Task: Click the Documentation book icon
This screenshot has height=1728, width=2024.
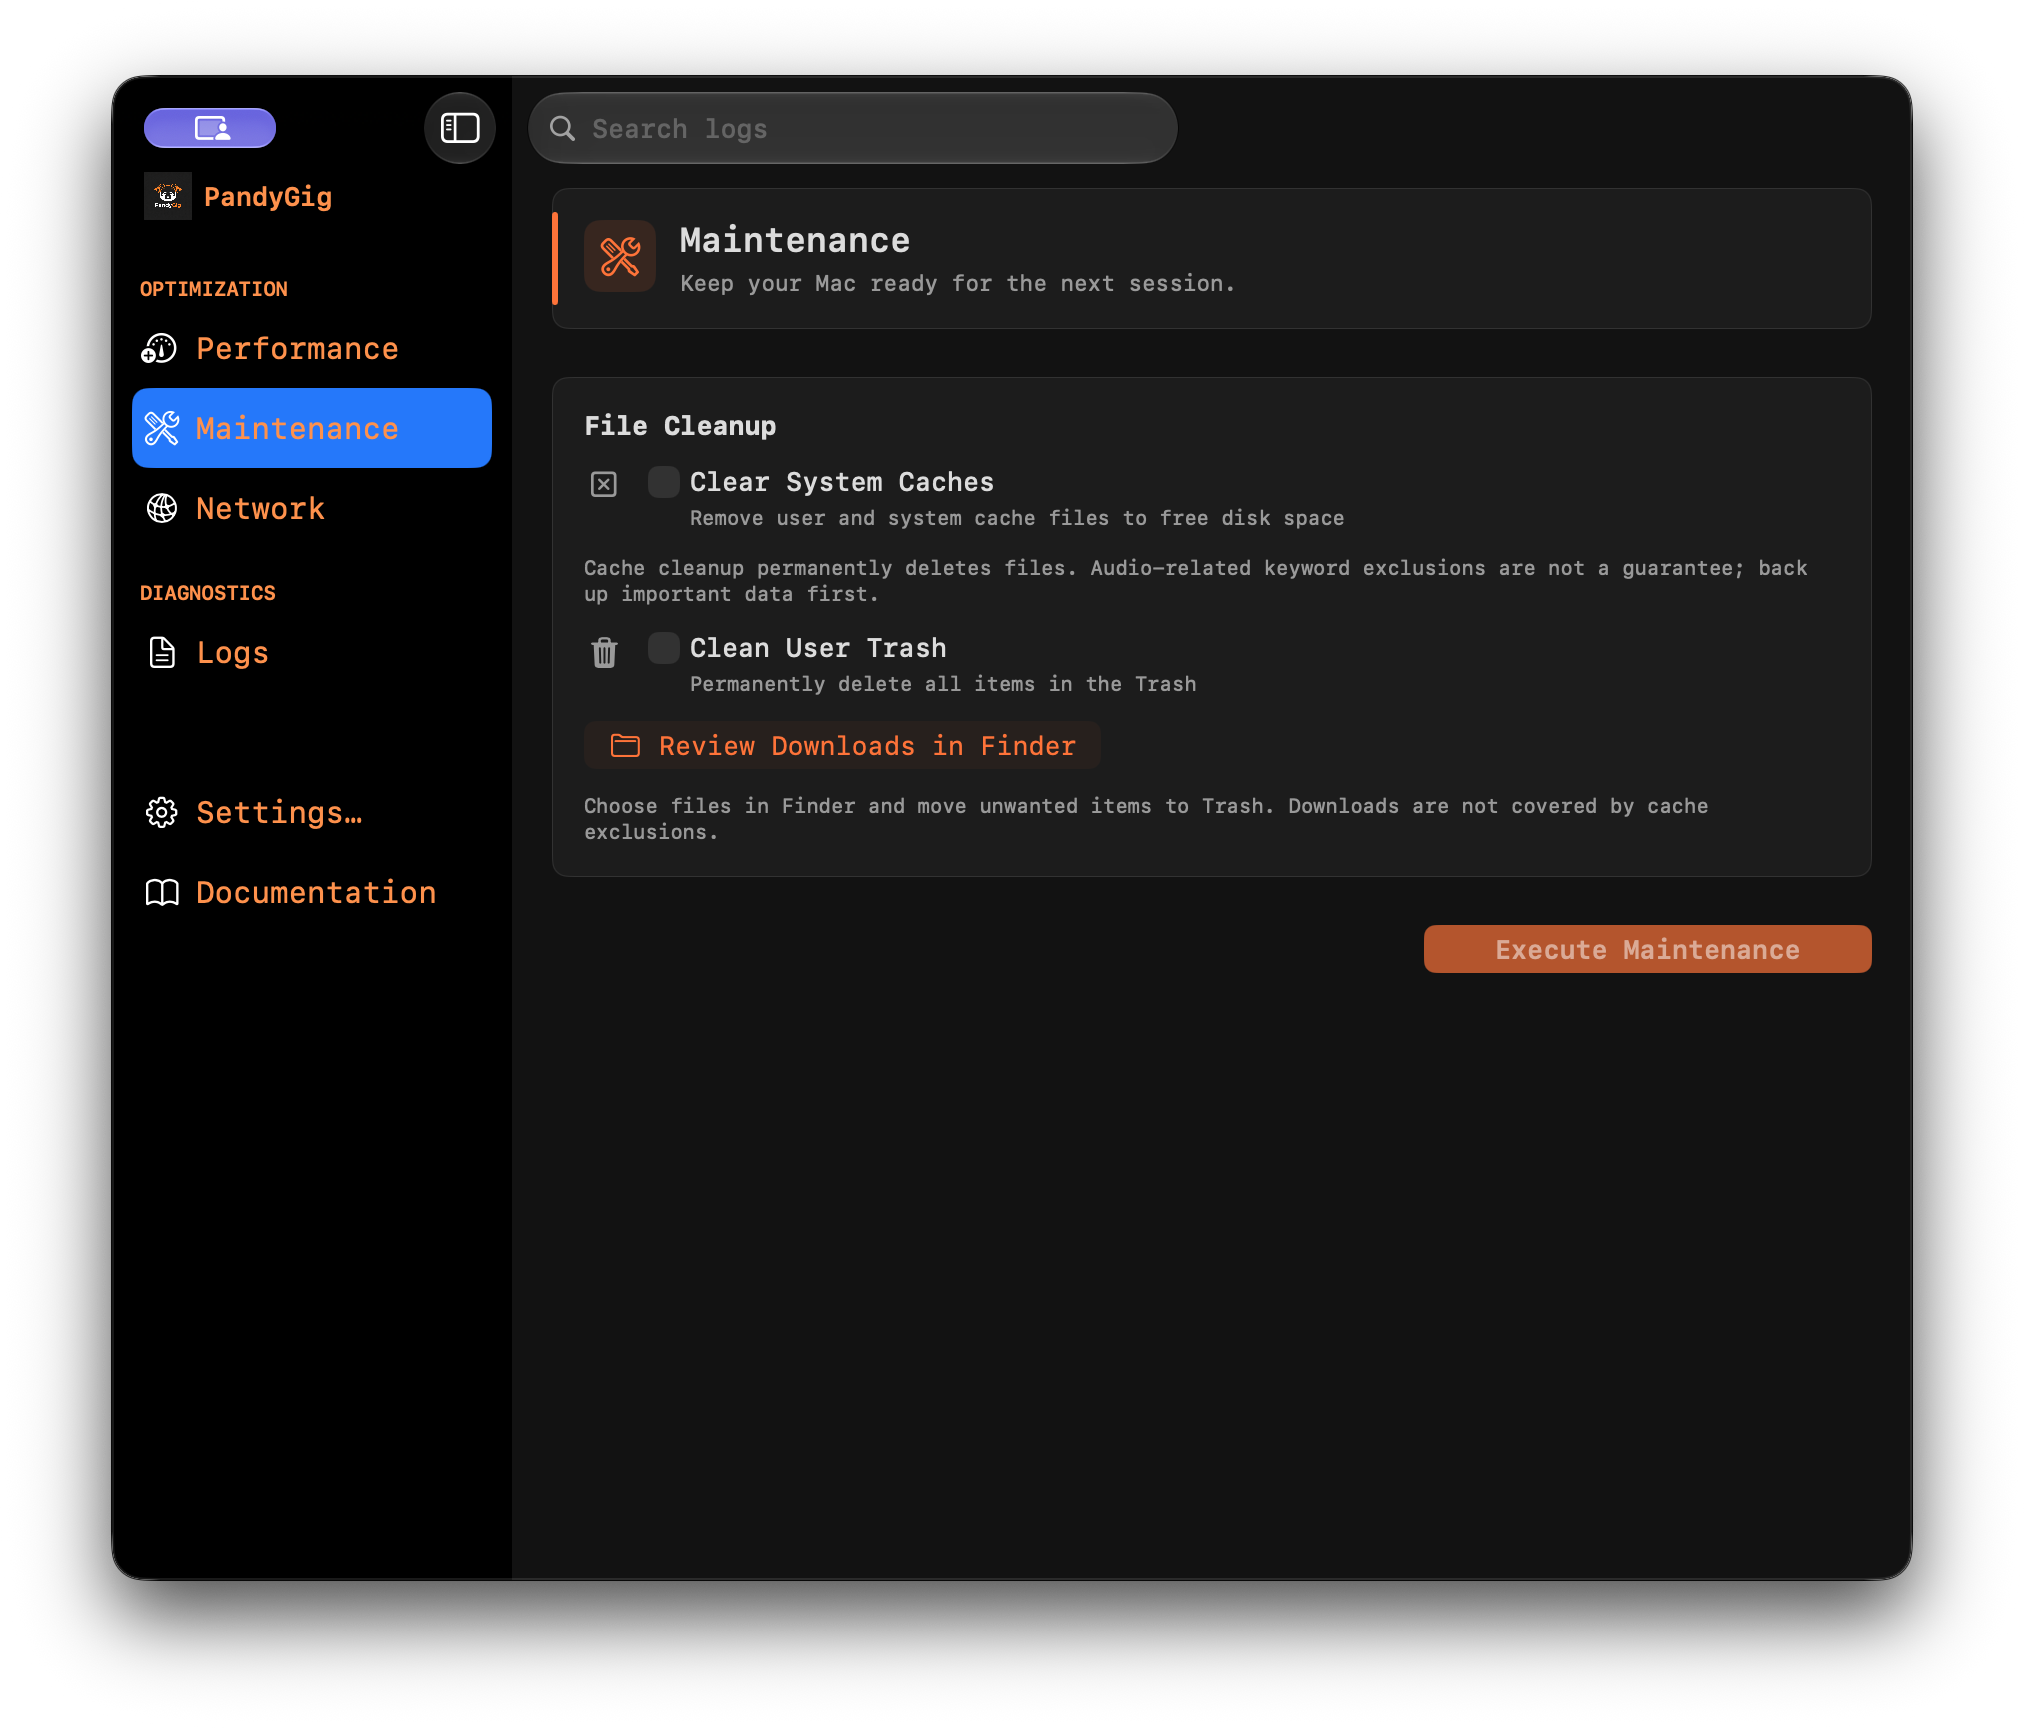Action: (x=161, y=892)
